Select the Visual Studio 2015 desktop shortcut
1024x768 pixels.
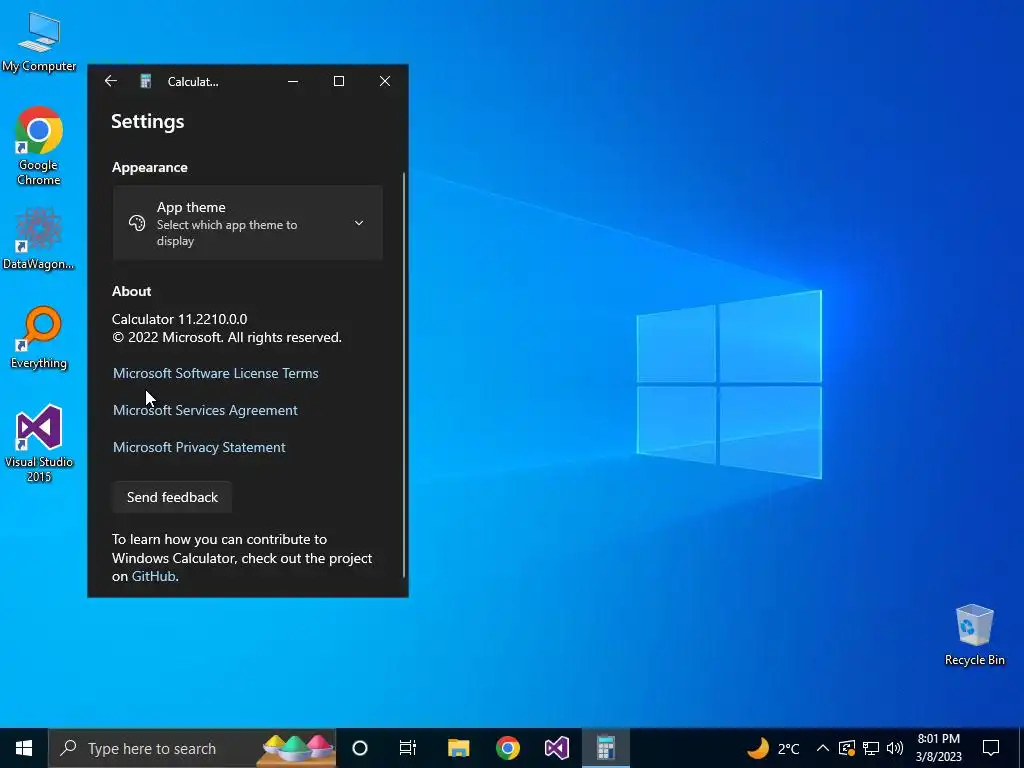[39, 443]
